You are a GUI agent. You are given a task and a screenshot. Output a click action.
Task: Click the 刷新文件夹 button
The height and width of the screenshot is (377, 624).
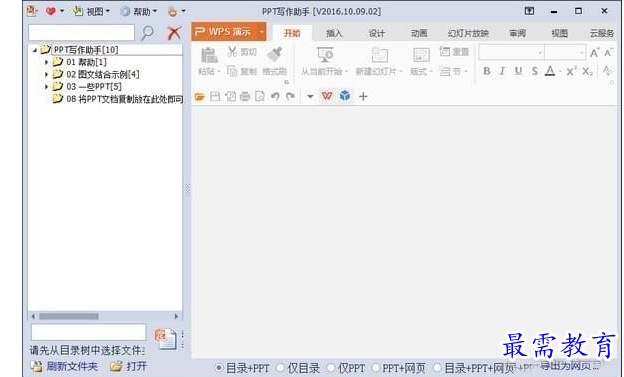tap(64, 366)
